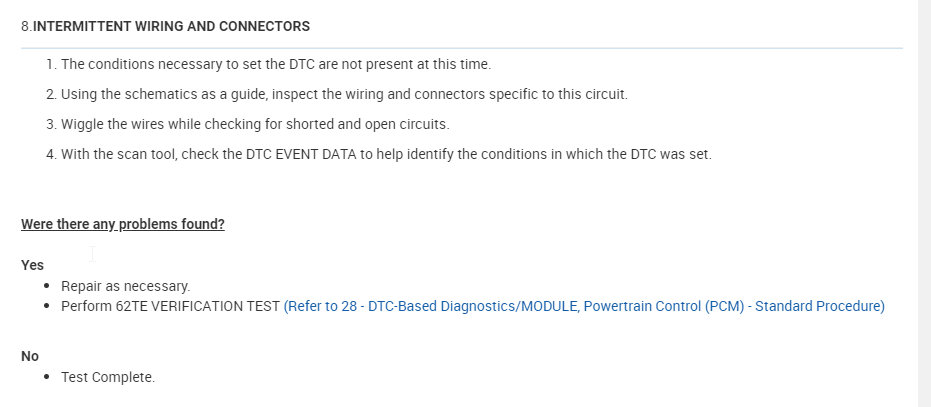Screen dimensions: 931x407
Task: Click the bullet point beside 'Test Complete.'
Action: [48, 377]
